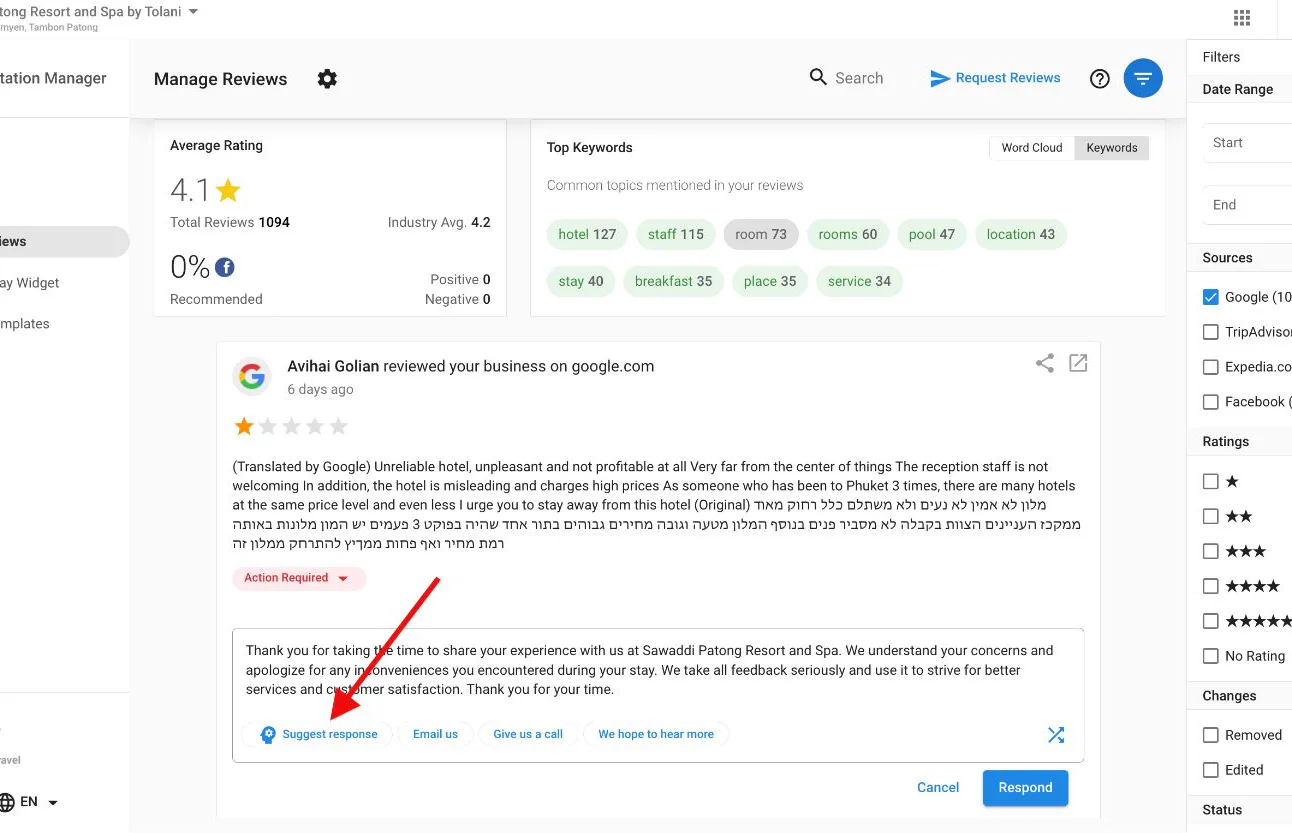Select the location 43 keyword chip
This screenshot has width=1292, height=833.
(1021, 235)
